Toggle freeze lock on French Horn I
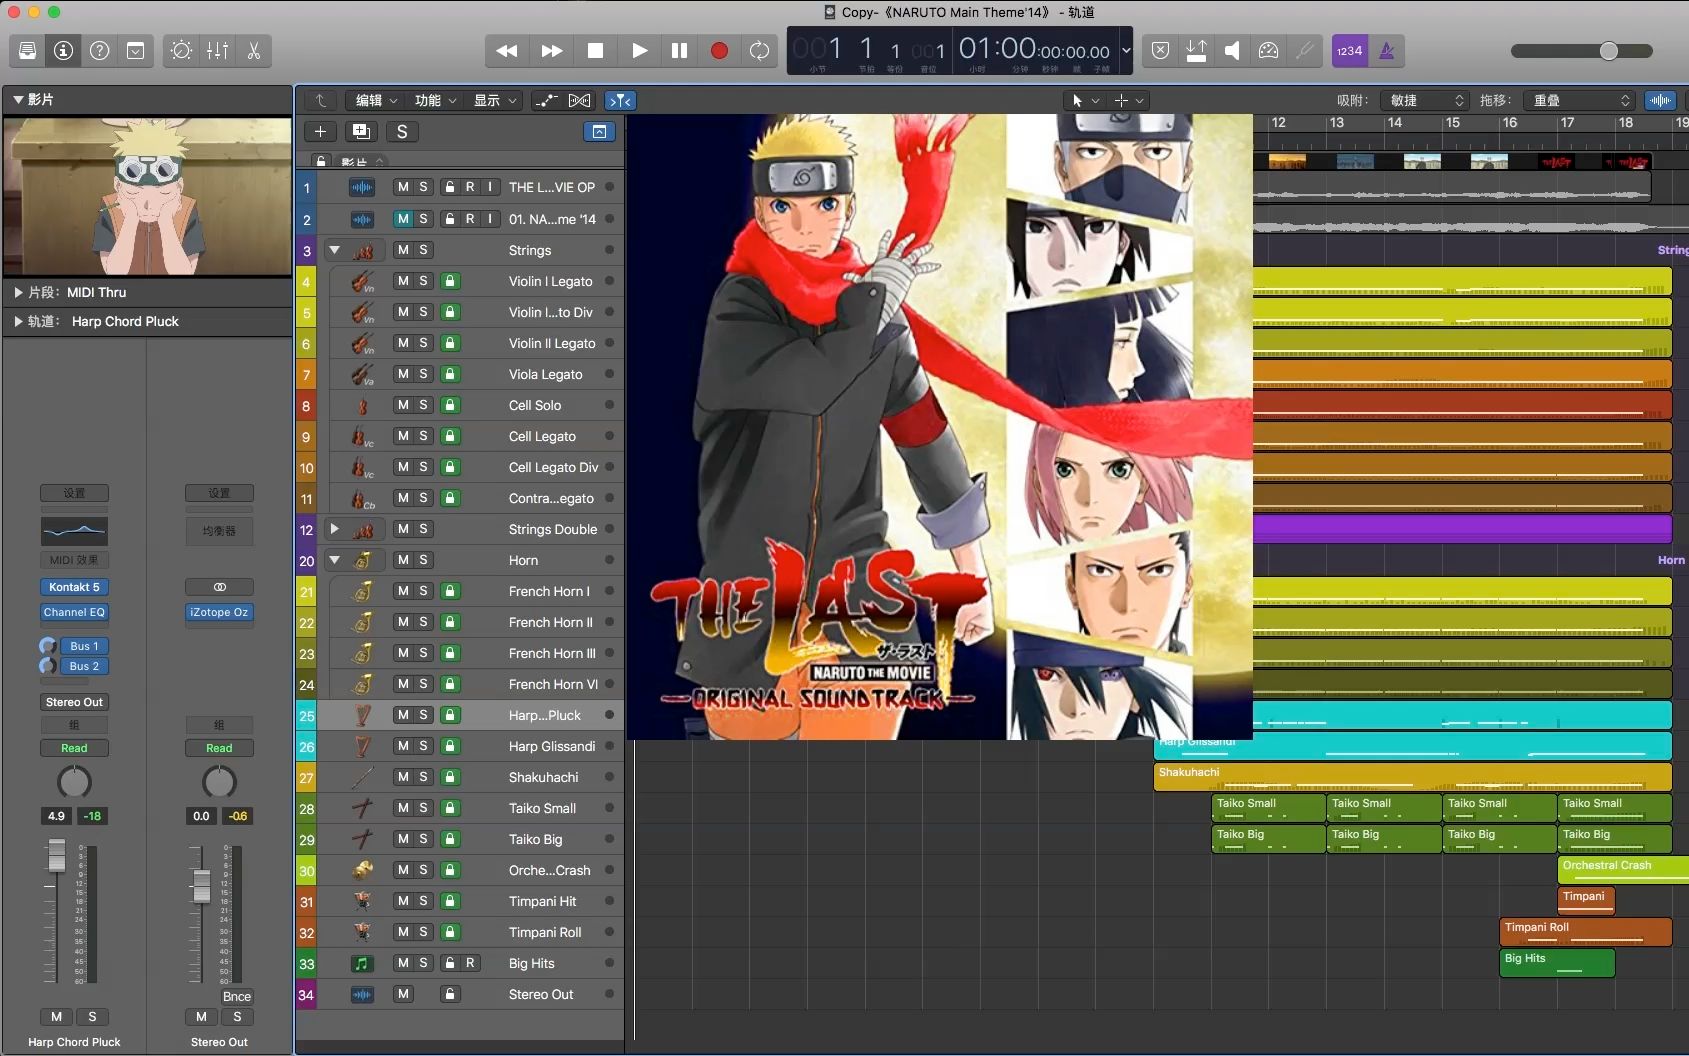Screen dimensions: 1689x1056 (450, 591)
